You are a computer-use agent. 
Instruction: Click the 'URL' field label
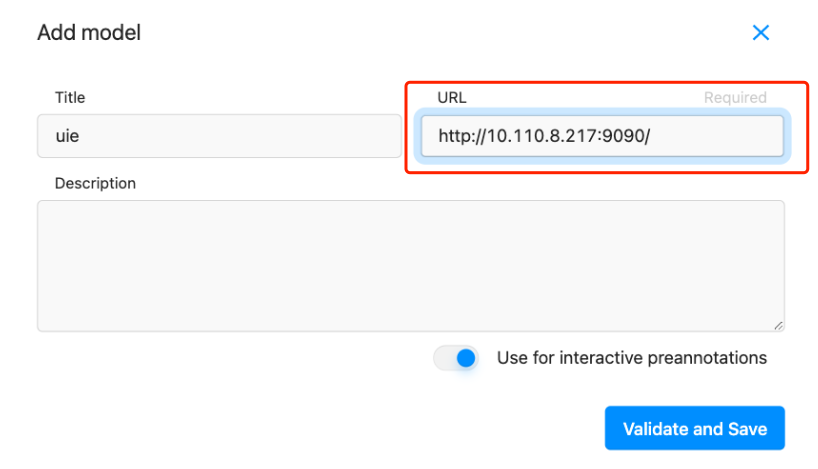pos(452,98)
